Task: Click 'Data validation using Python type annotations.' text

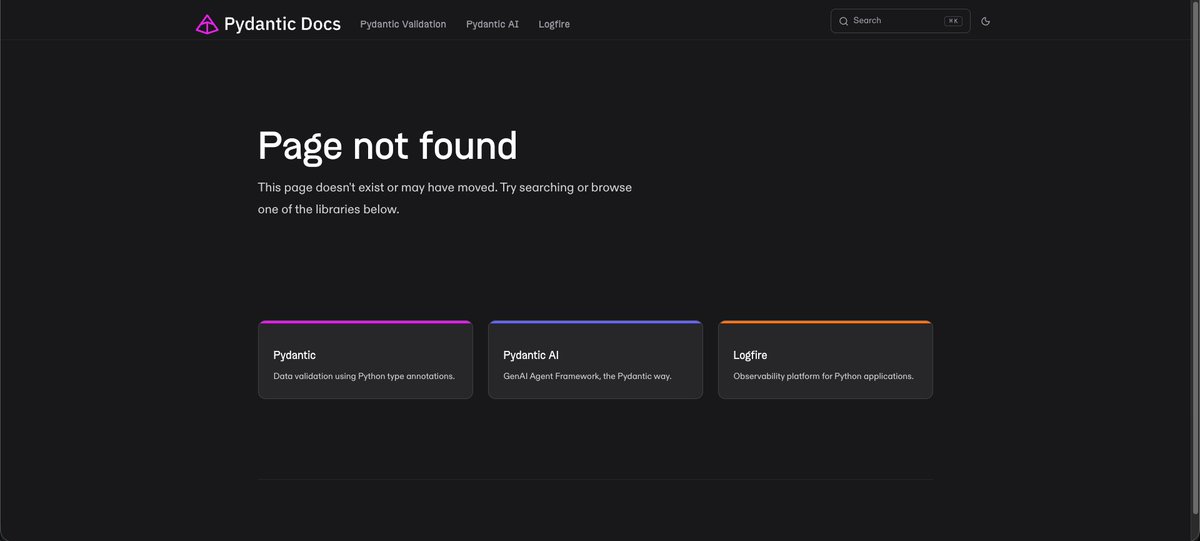Action: (364, 376)
